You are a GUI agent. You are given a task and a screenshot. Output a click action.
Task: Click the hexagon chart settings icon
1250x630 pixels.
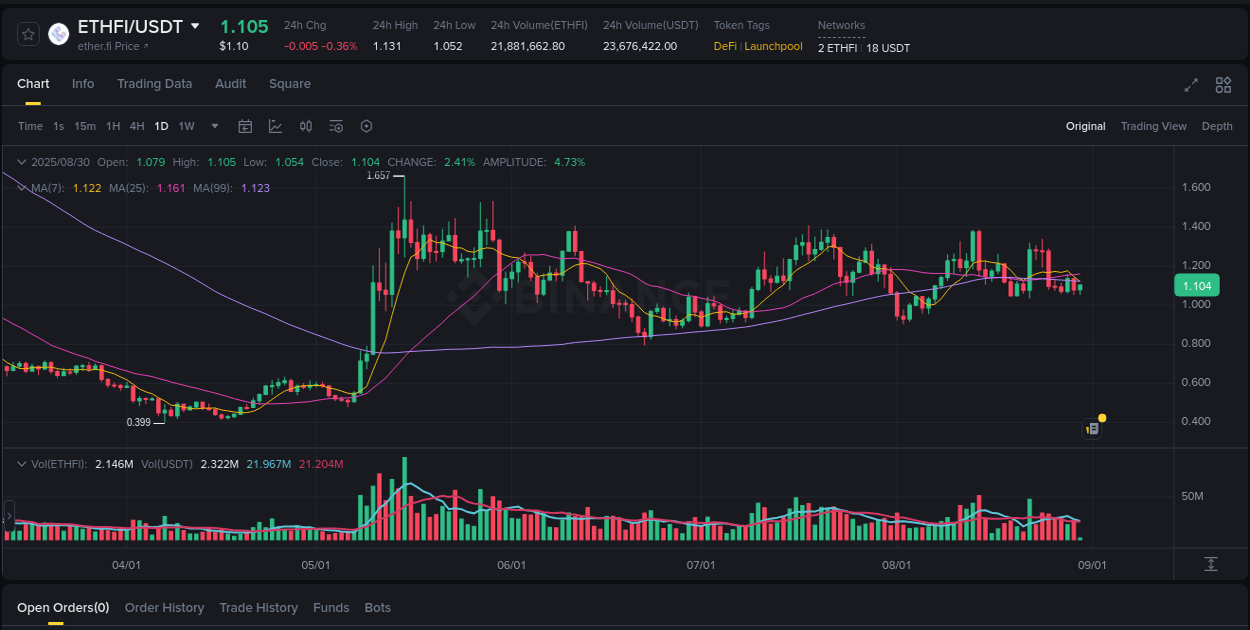[366, 126]
